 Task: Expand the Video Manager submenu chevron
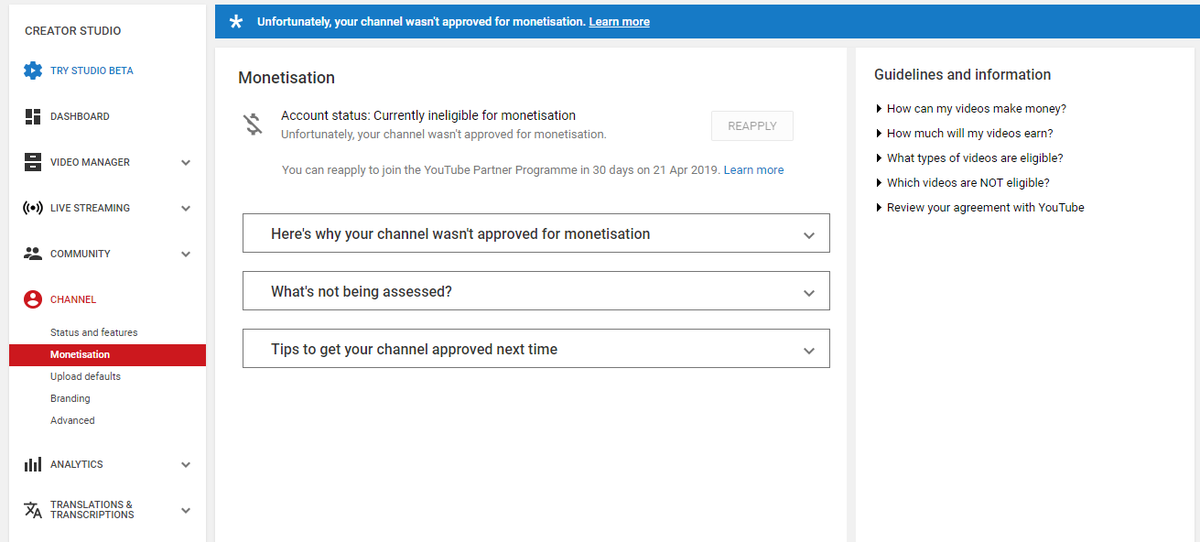click(x=186, y=163)
